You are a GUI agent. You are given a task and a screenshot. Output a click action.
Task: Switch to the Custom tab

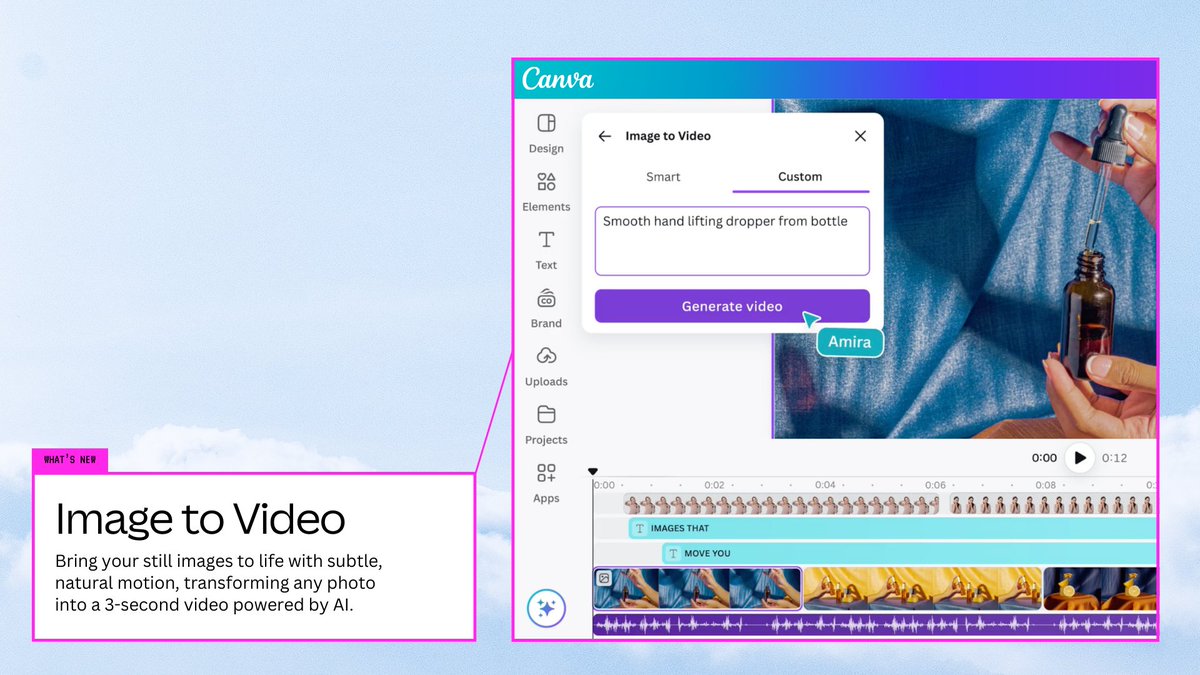800,177
